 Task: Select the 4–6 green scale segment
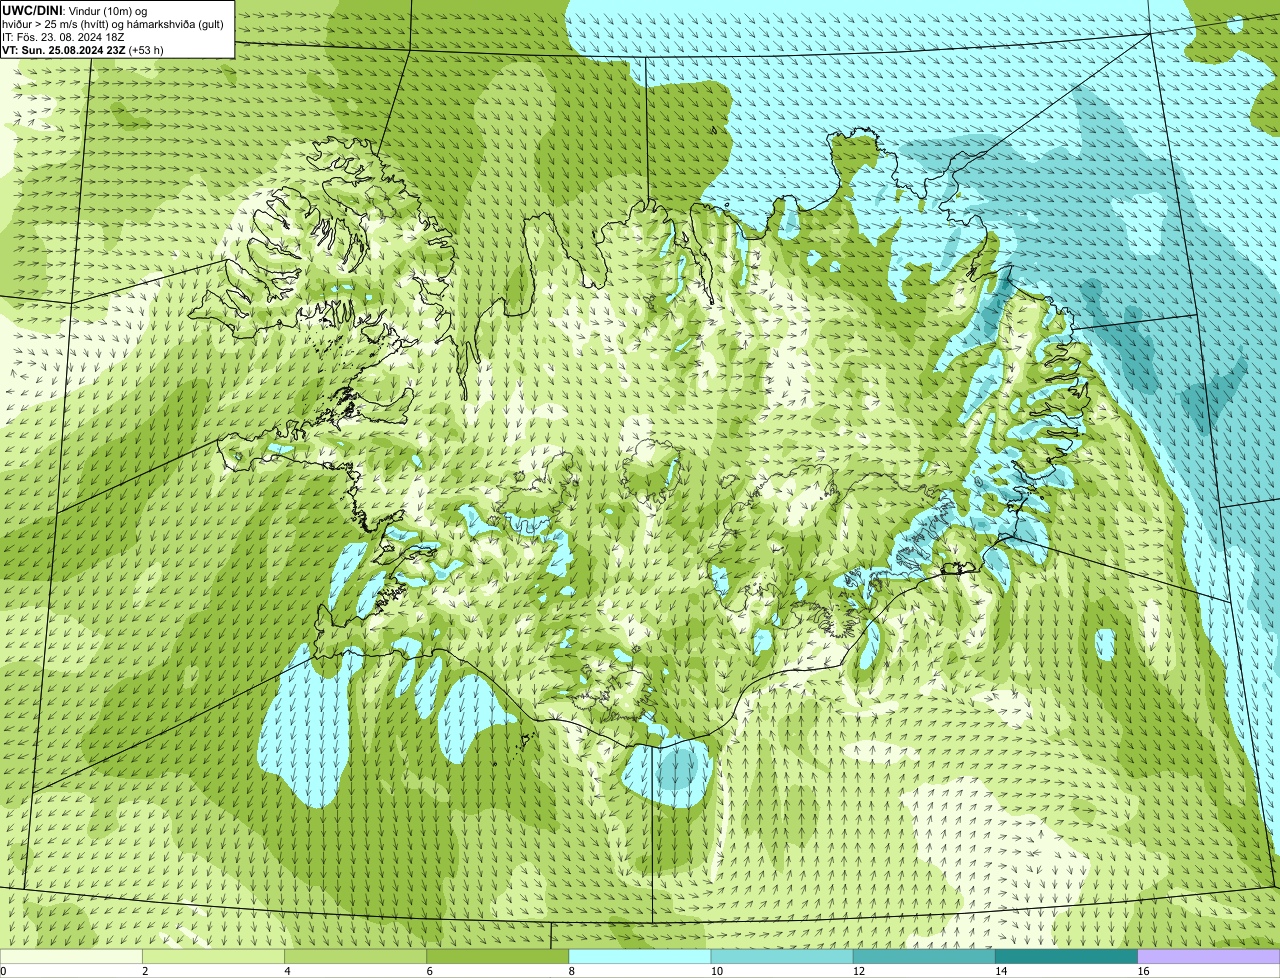pyautogui.click(x=356, y=957)
